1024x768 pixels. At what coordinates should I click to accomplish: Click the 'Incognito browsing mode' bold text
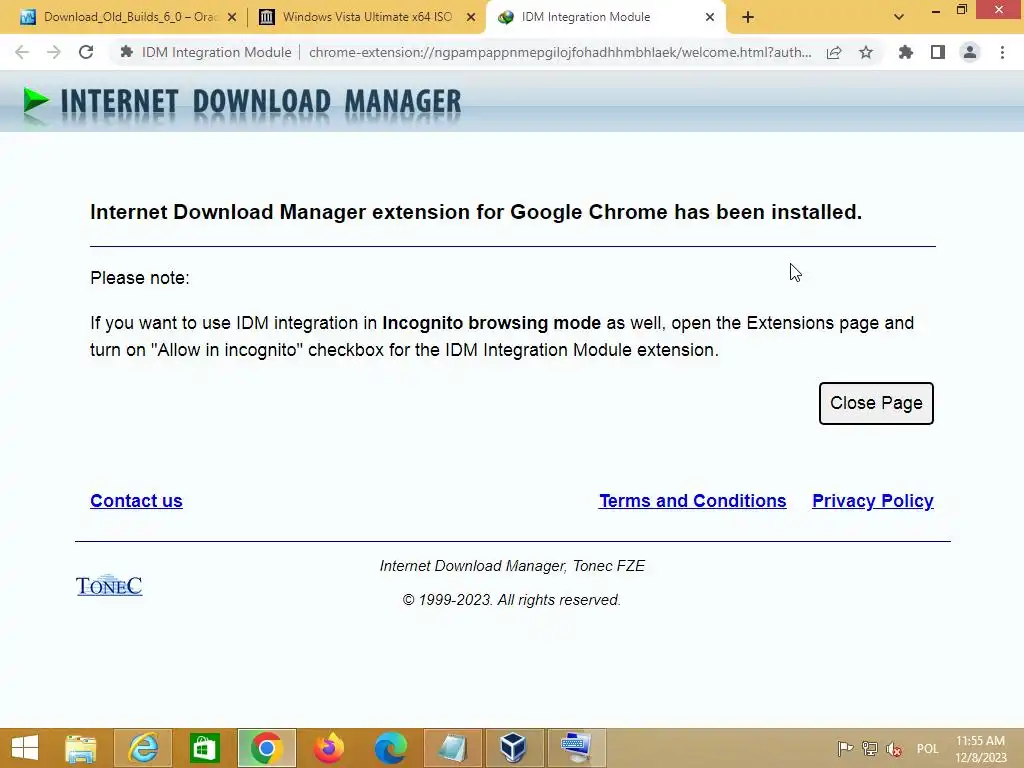[491, 323]
